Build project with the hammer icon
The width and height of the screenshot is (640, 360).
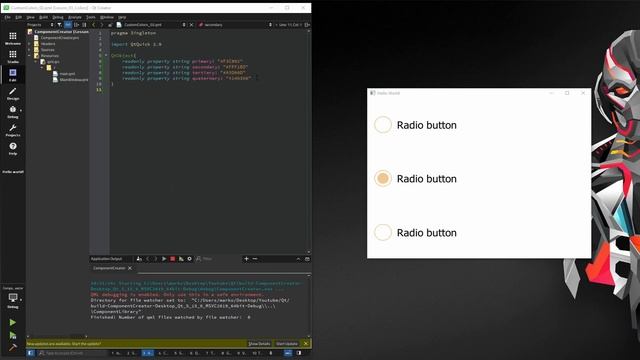pos(13,347)
